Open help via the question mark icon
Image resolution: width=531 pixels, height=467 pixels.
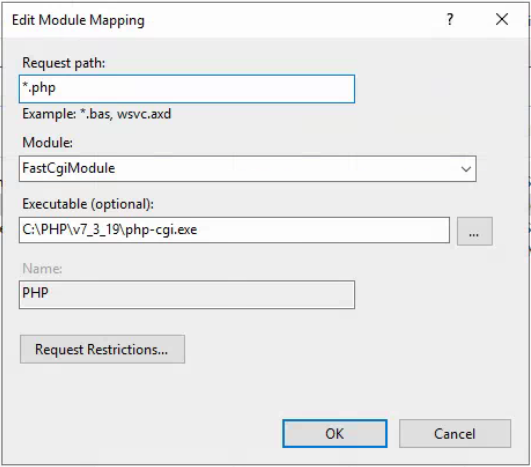pos(450,20)
